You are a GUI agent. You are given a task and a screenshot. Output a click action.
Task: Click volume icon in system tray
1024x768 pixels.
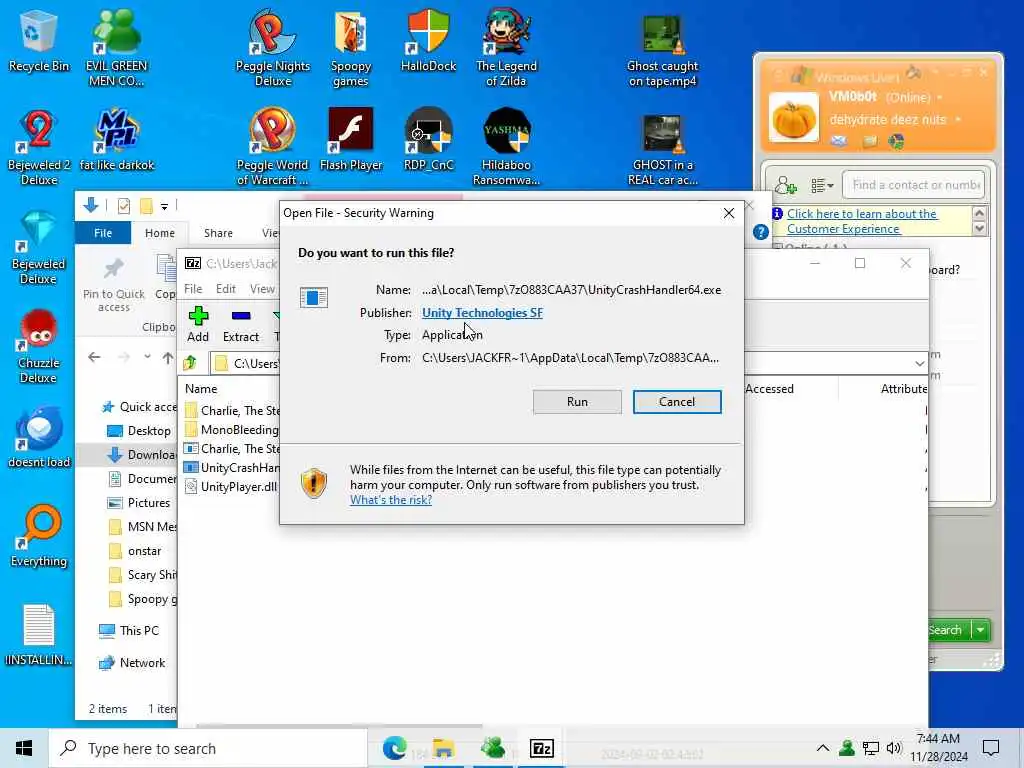click(x=893, y=748)
